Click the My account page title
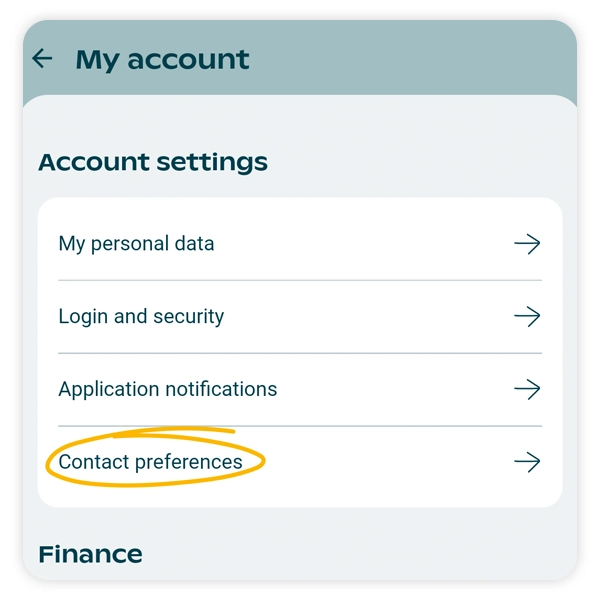This screenshot has height=600, width=600. (x=162, y=60)
